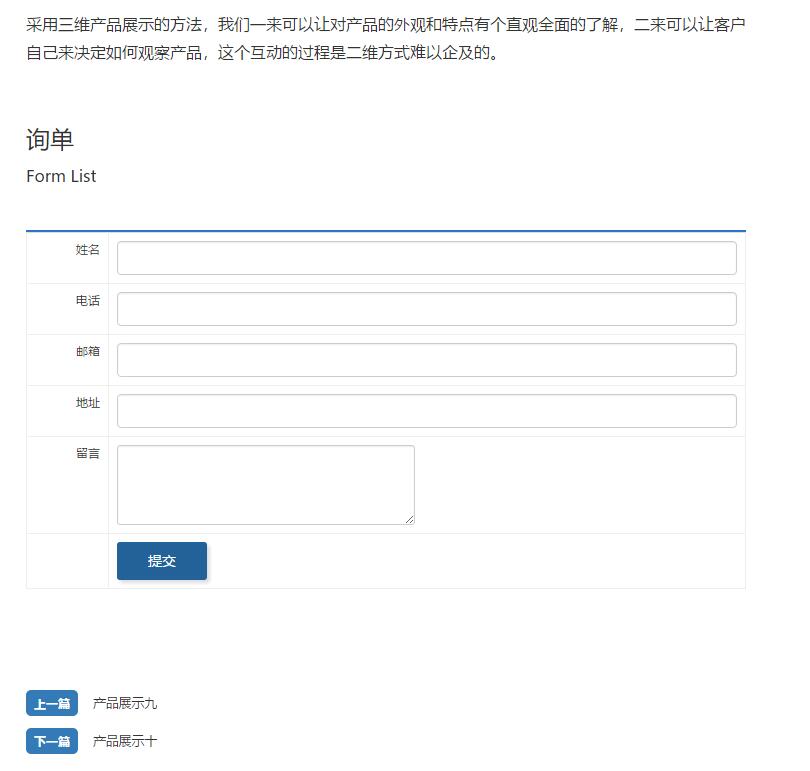This screenshot has width=810, height=771.
Task: Click into the 地址 address field
Action: pyautogui.click(x=426, y=411)
